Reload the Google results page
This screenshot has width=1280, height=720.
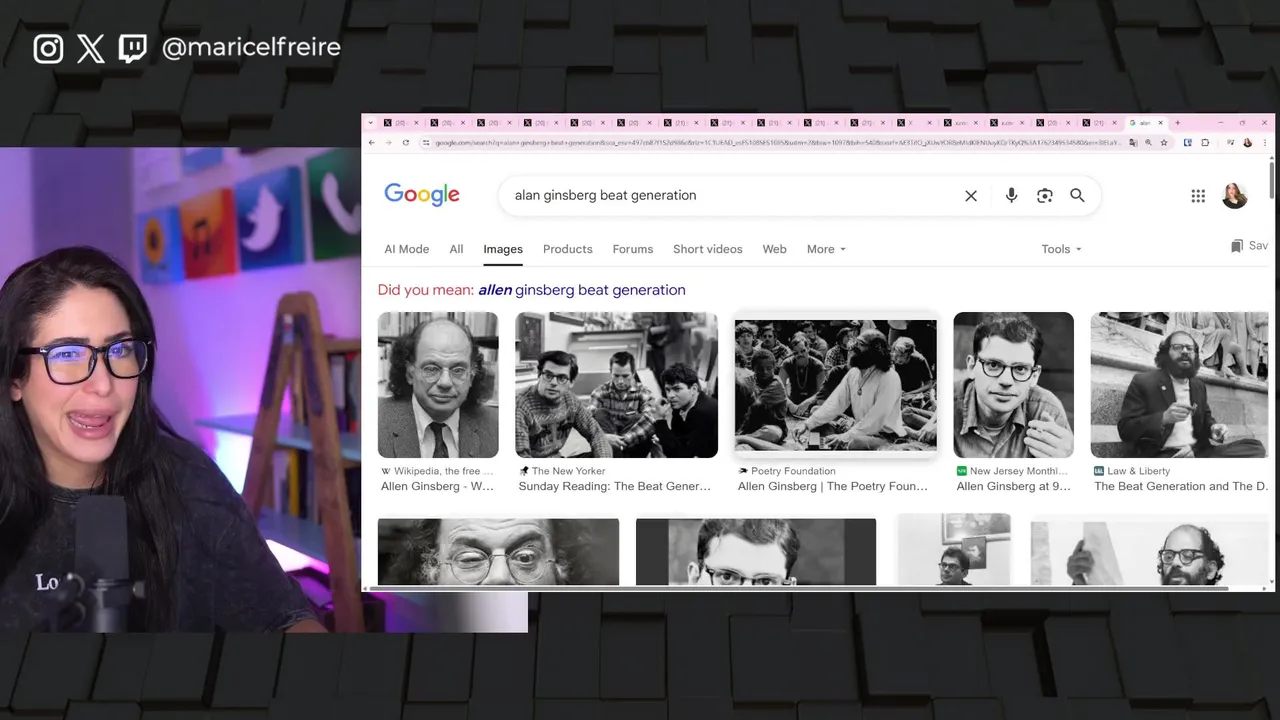point(406,143)
